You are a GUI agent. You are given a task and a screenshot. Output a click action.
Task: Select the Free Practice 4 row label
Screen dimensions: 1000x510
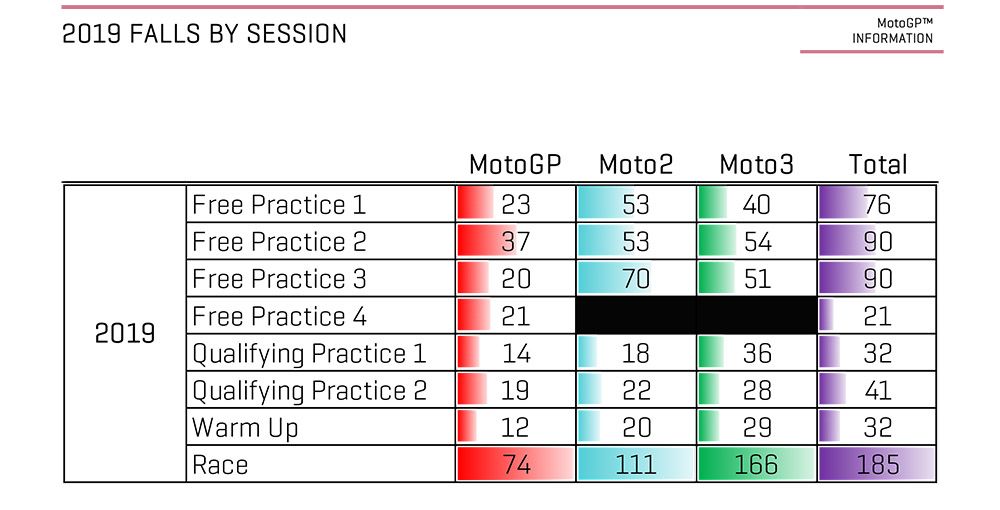pyautogui.click(x=279, y=316)
